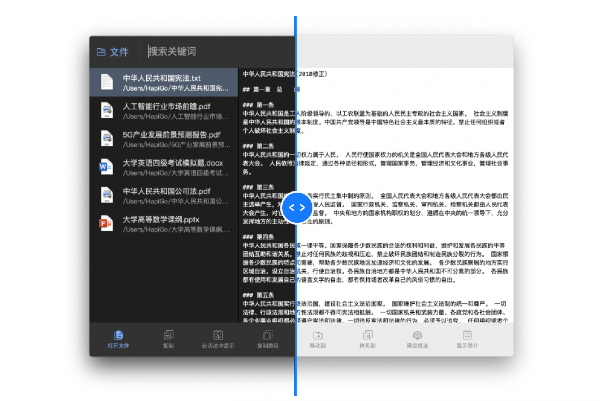Click the PowerPoint icon of the pptx file
Viewport: 600px width, 401px height.
tap(106, 223)
